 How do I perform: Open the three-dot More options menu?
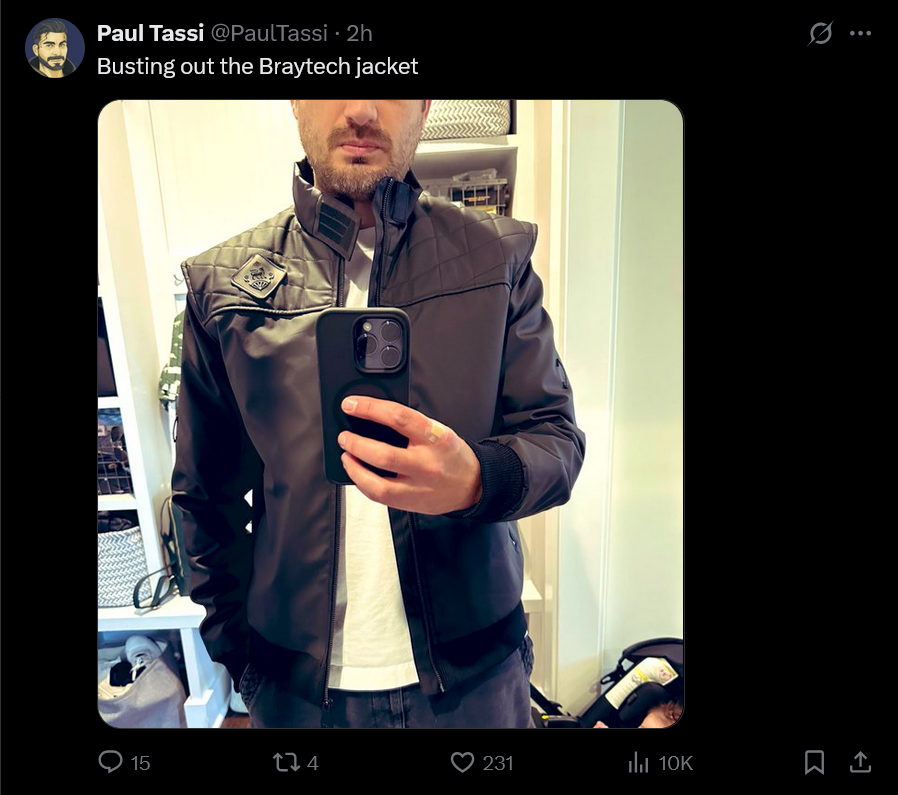860,33
